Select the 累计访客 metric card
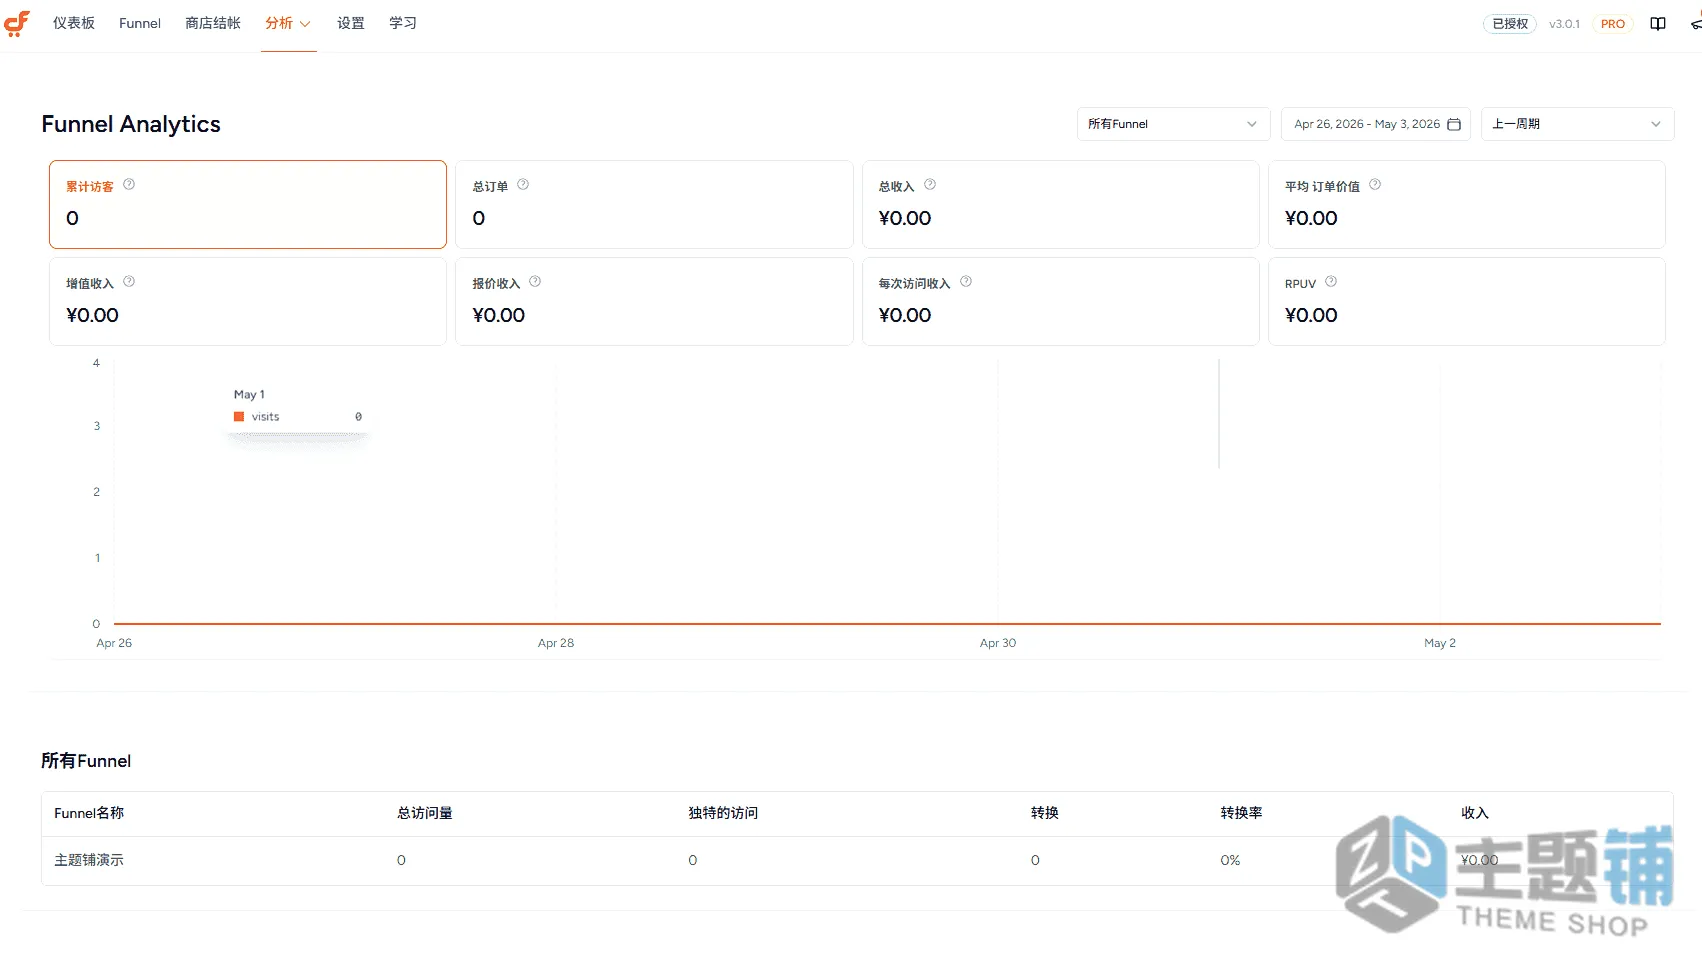 [248, 204]
